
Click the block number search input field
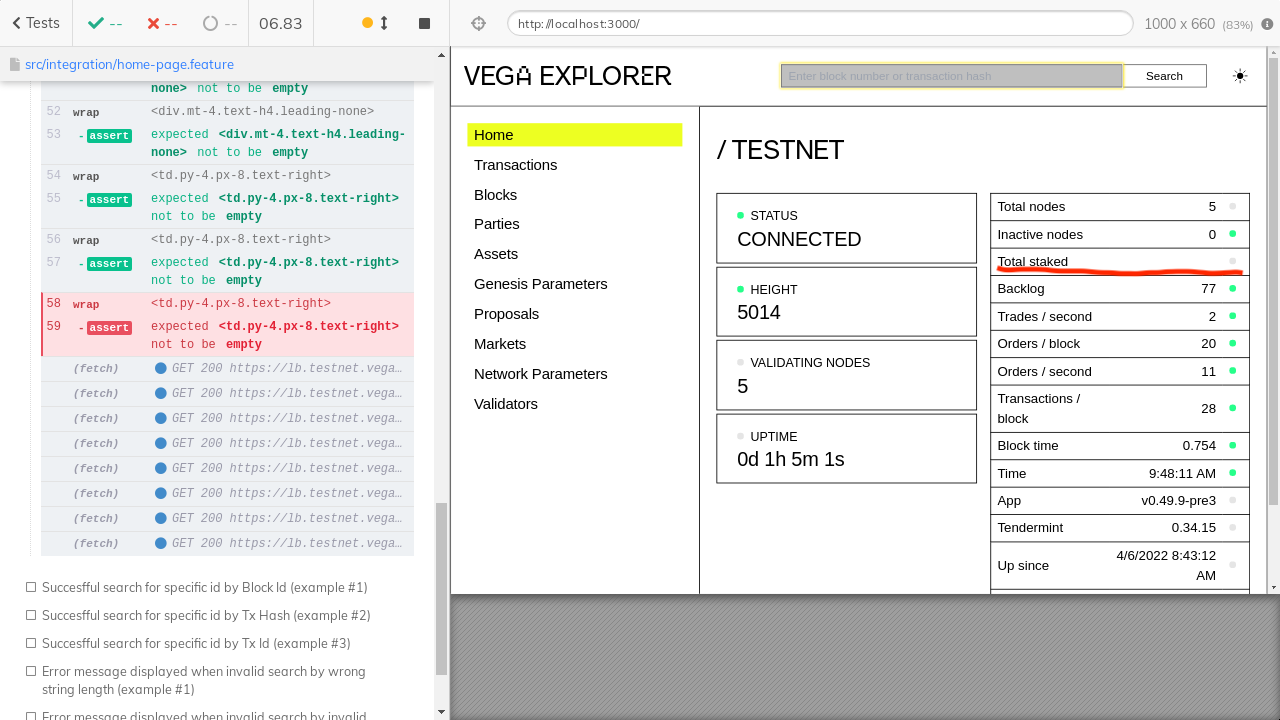[x=950, y=75]
